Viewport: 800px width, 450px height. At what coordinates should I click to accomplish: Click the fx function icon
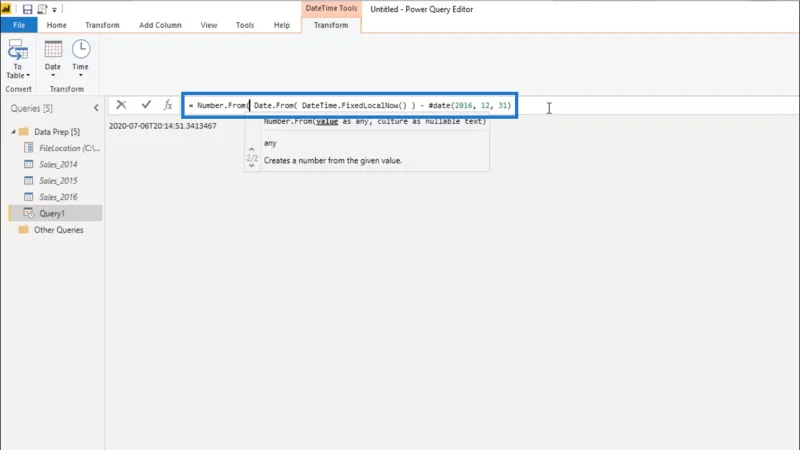tap(168, 105)
